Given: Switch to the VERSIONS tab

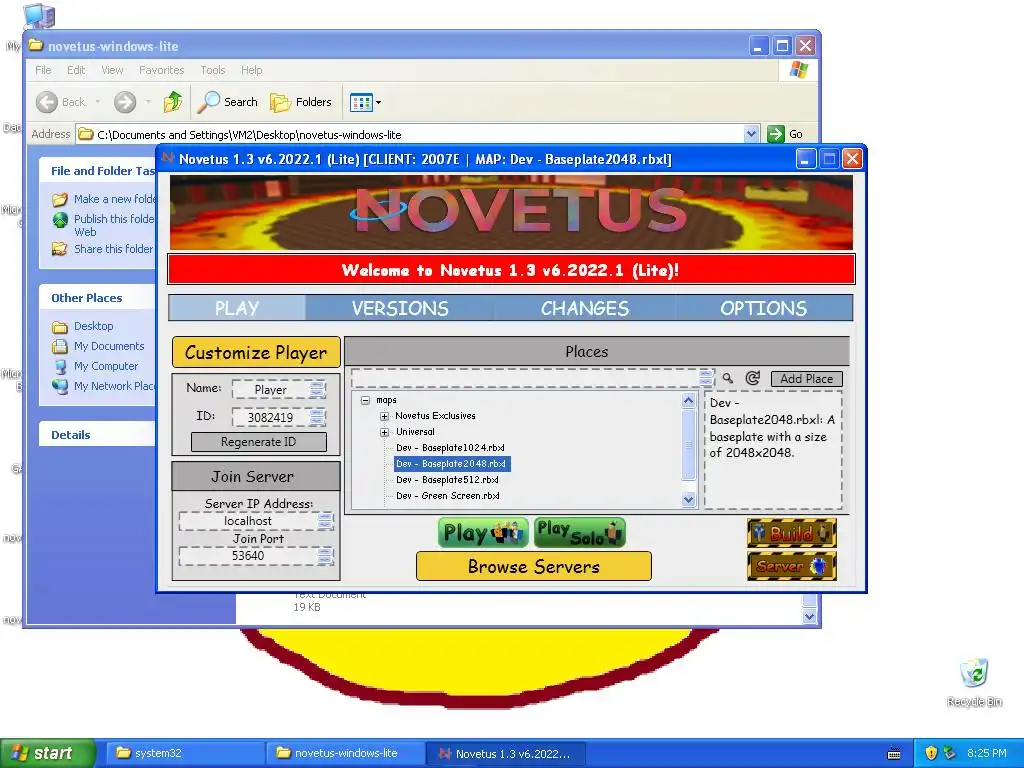Looking at the screenshot, I should (400, 308).
